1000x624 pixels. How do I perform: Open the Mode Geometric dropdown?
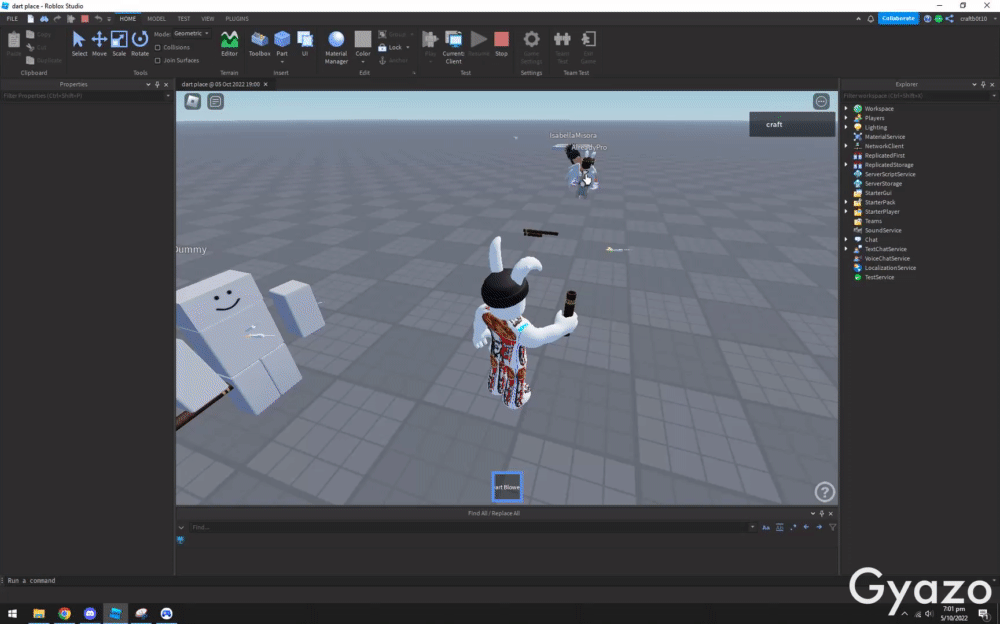(x=192, y=33)
